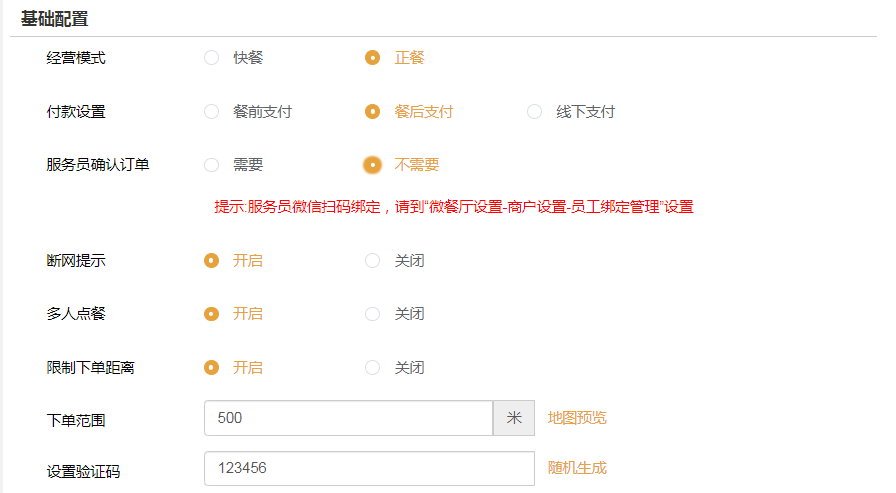Click 随机生成 to generate code
Screen dimensions: 896x493
point(577,468)
